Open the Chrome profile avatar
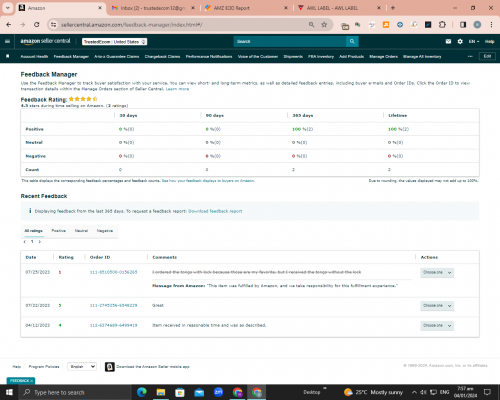This screenshot has height=400, width=500. [x=477, y=25]
